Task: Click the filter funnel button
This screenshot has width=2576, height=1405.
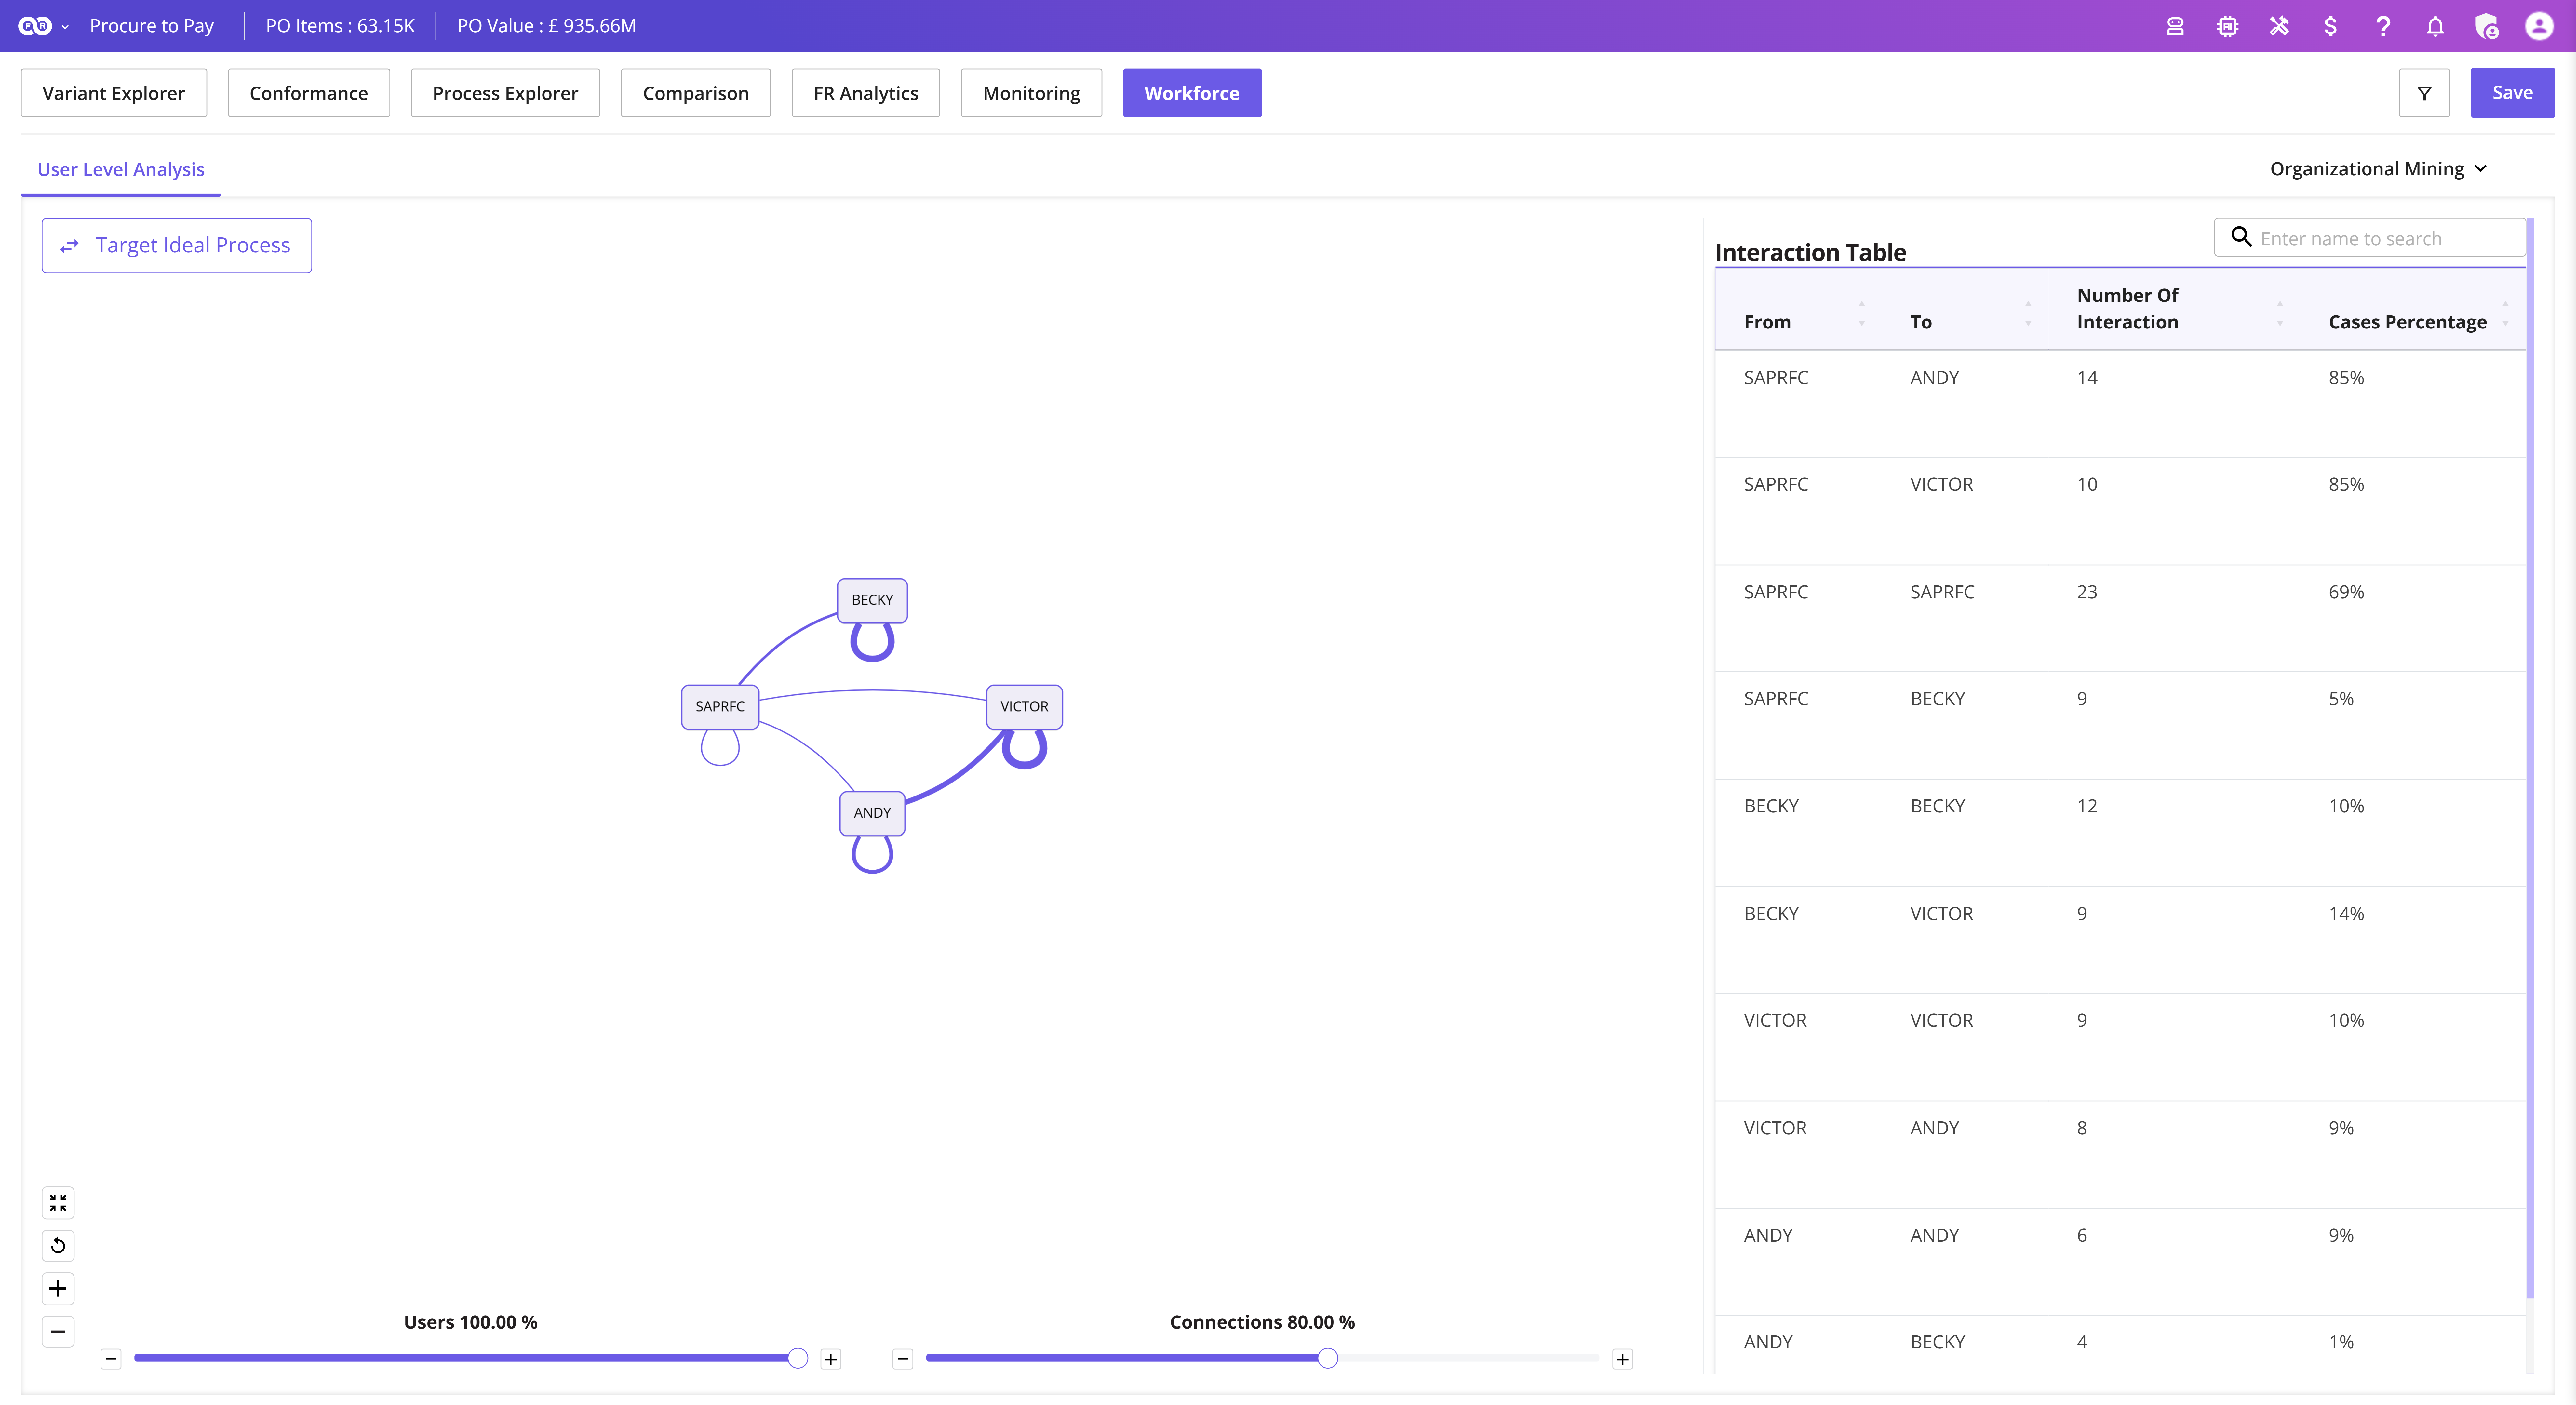Action: pyautogui.click(x=2424, y=93)
